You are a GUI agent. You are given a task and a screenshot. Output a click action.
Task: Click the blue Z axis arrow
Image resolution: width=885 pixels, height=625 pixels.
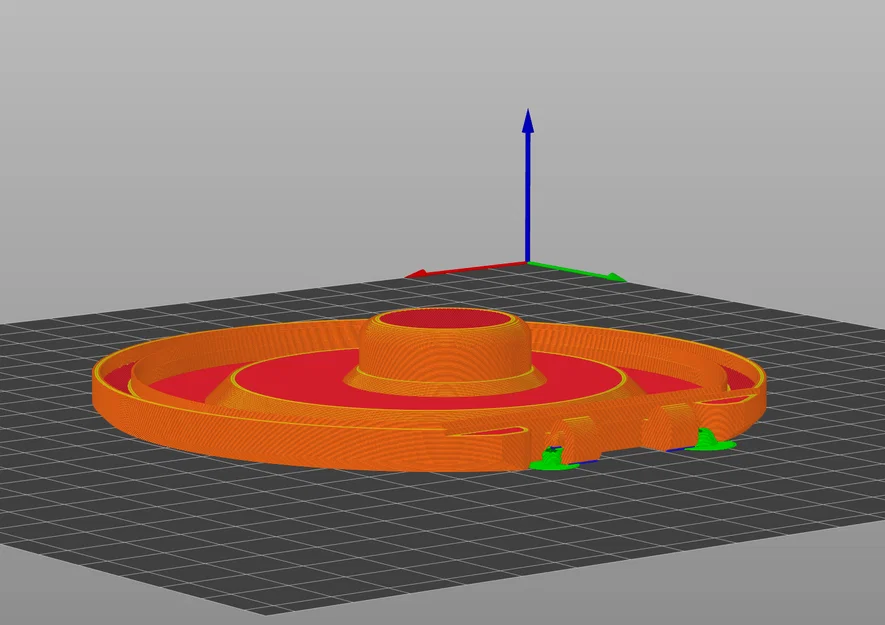coord(527,185)
